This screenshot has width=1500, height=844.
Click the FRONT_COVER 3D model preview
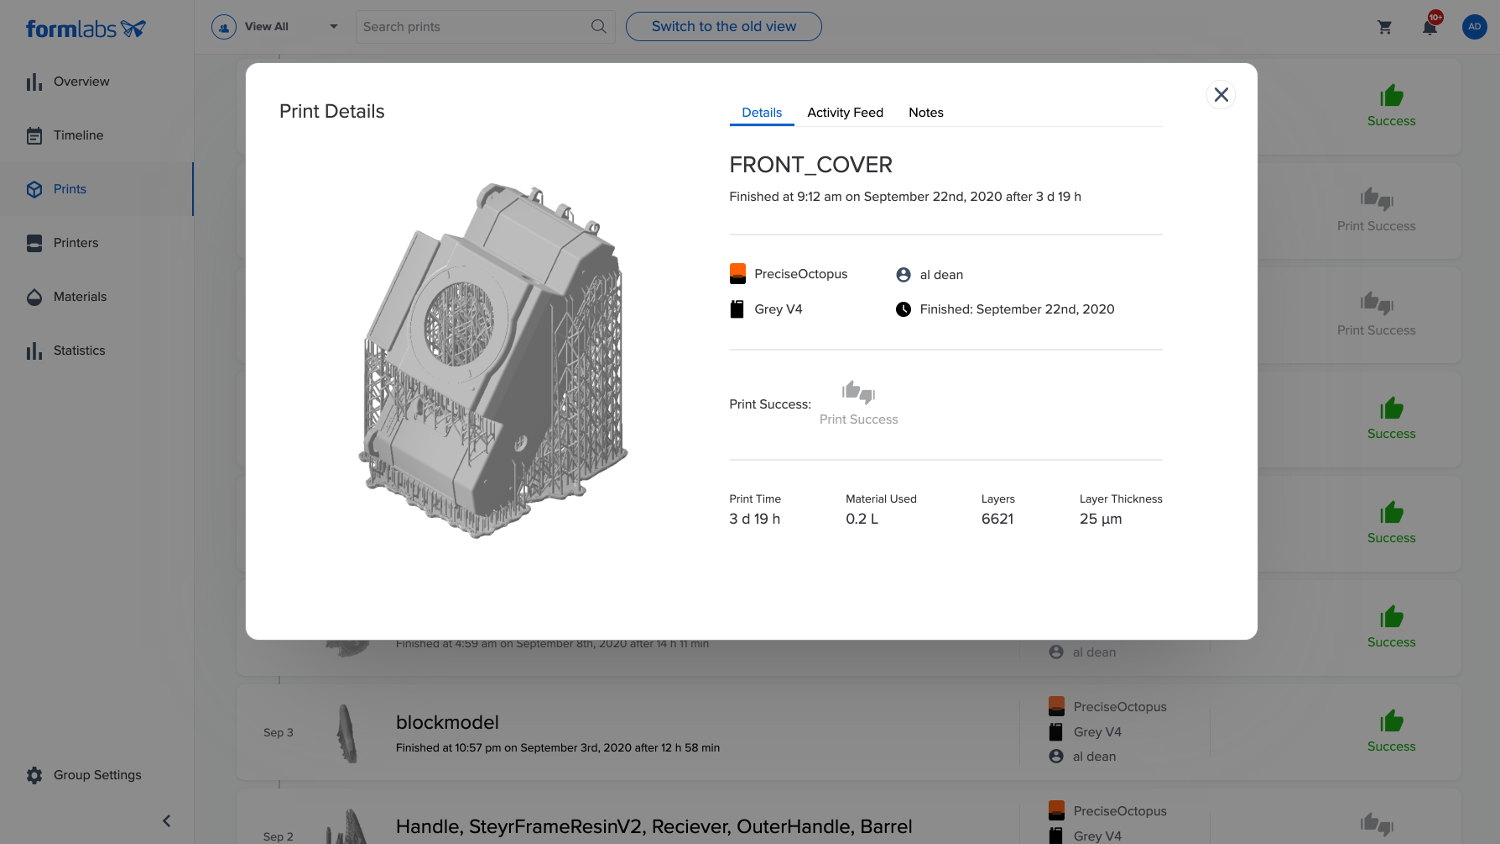[x=494, y=360]
